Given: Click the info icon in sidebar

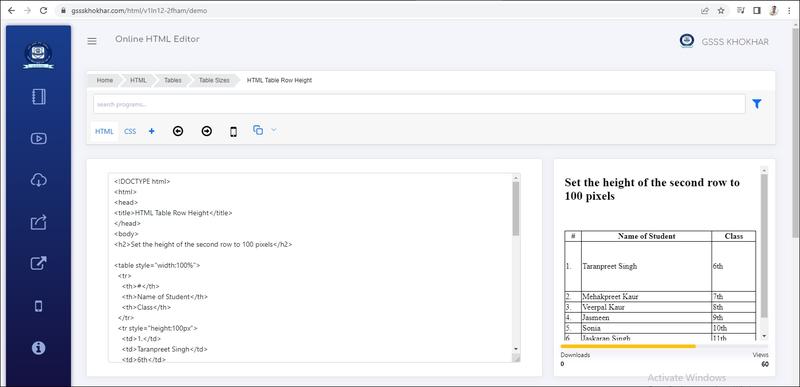Looking at the screenshot, I should click(x=39, y=348).
